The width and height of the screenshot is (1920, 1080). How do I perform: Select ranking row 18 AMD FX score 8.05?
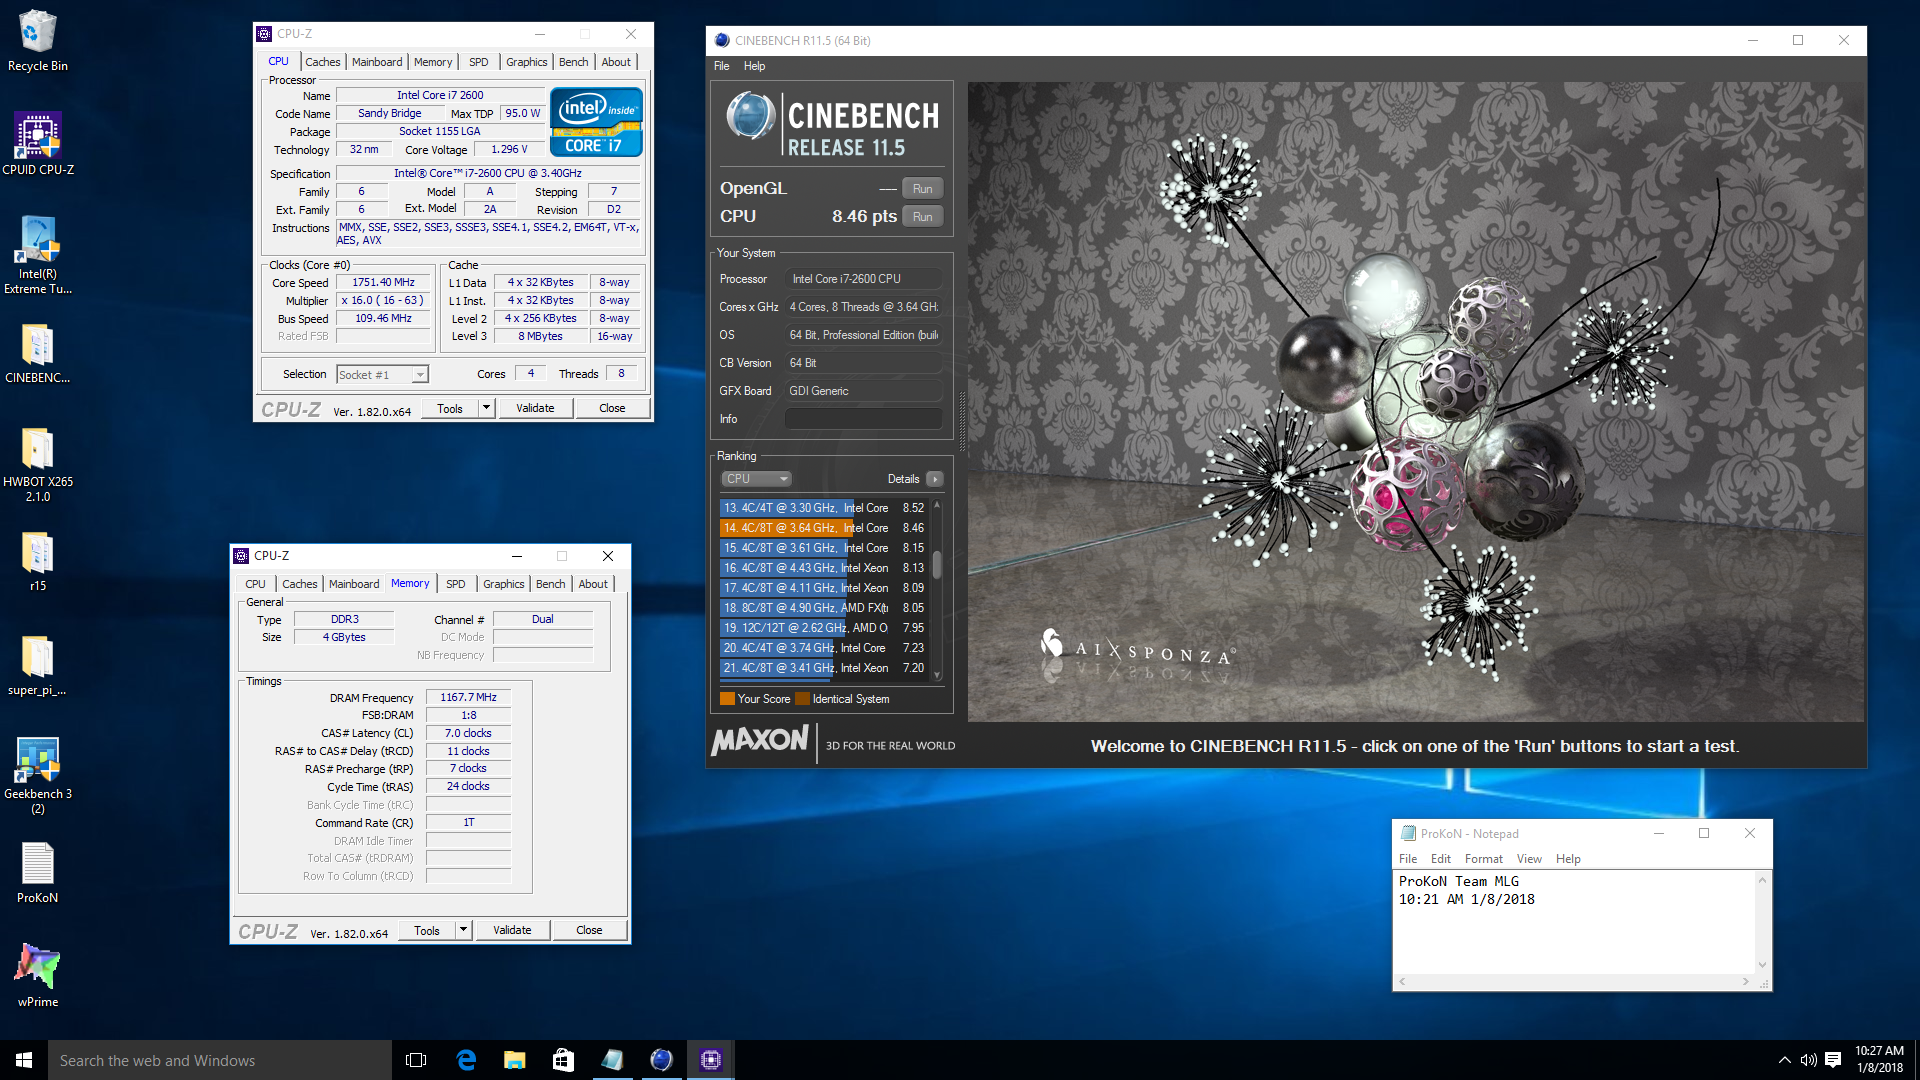[824, 608]
